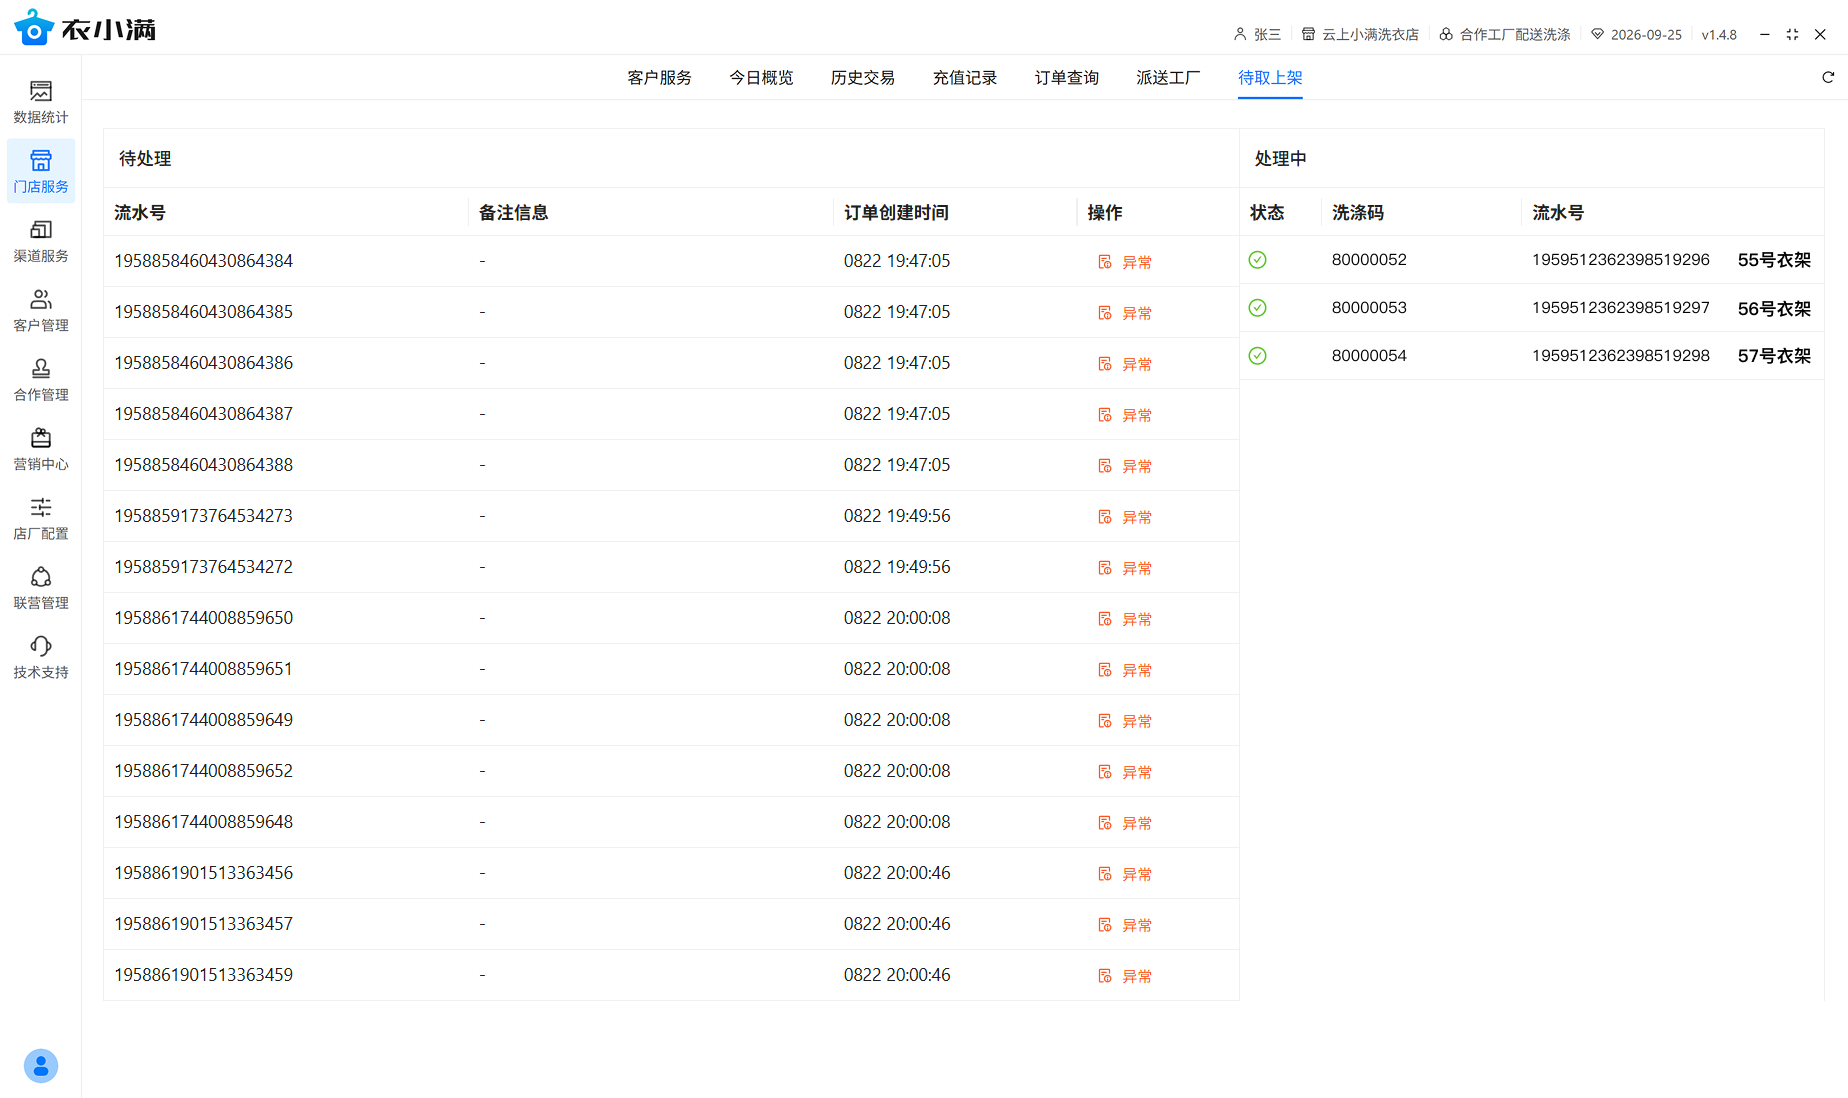The image size is (1848, 1098).
Task: Open the 订单查询 tab
Action: pyautogui.click(x=1066, y=77)
